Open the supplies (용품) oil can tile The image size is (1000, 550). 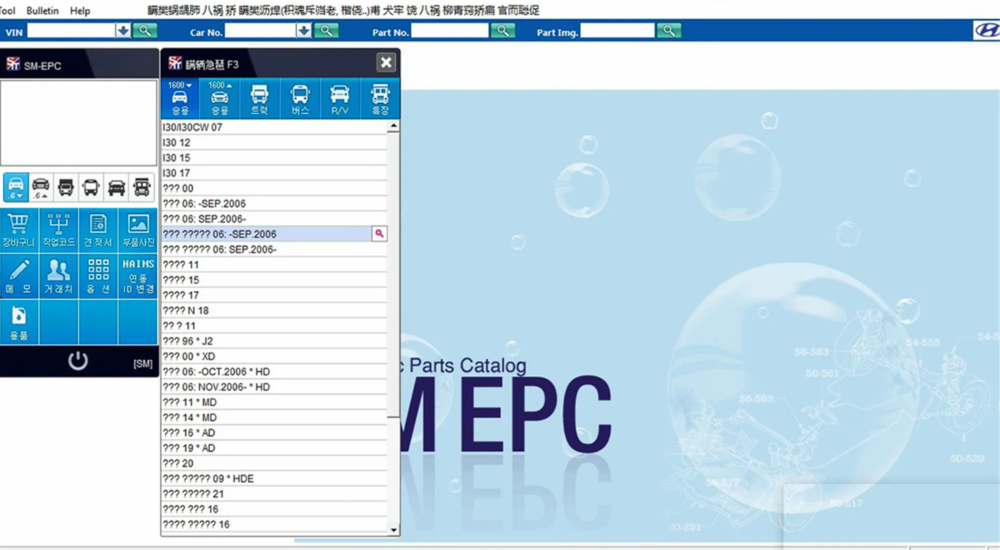(x=19, y=322)
